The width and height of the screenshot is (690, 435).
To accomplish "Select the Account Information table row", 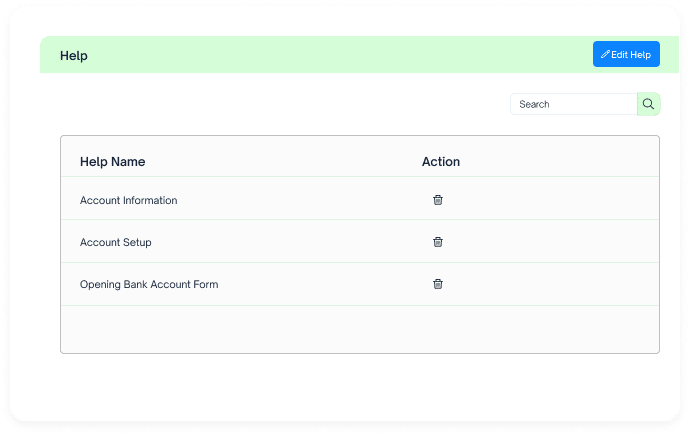I will [x=360, y=198].
